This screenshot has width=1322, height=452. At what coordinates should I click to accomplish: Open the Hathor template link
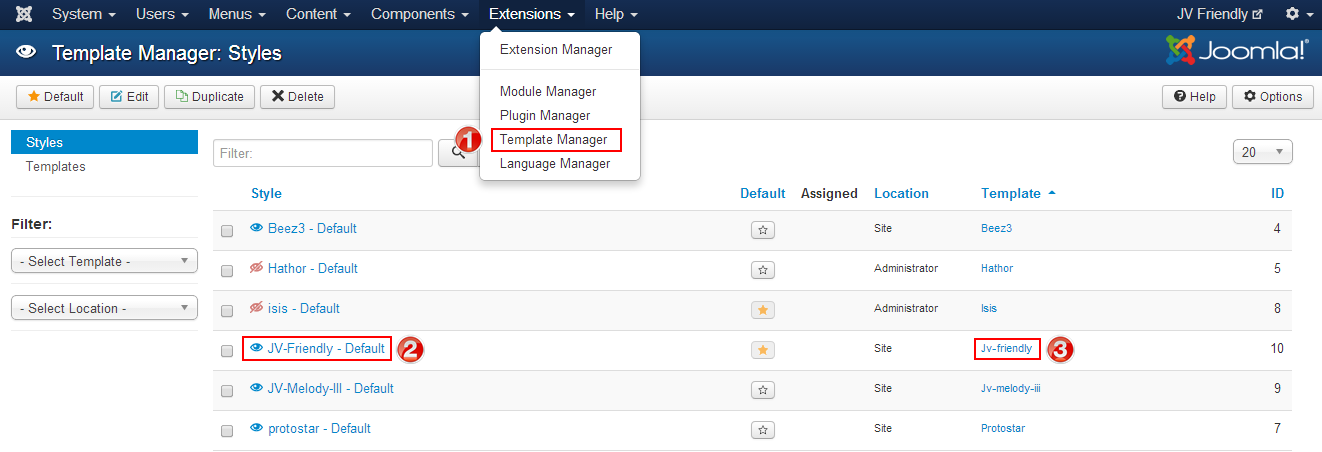[x=997, y=268]
